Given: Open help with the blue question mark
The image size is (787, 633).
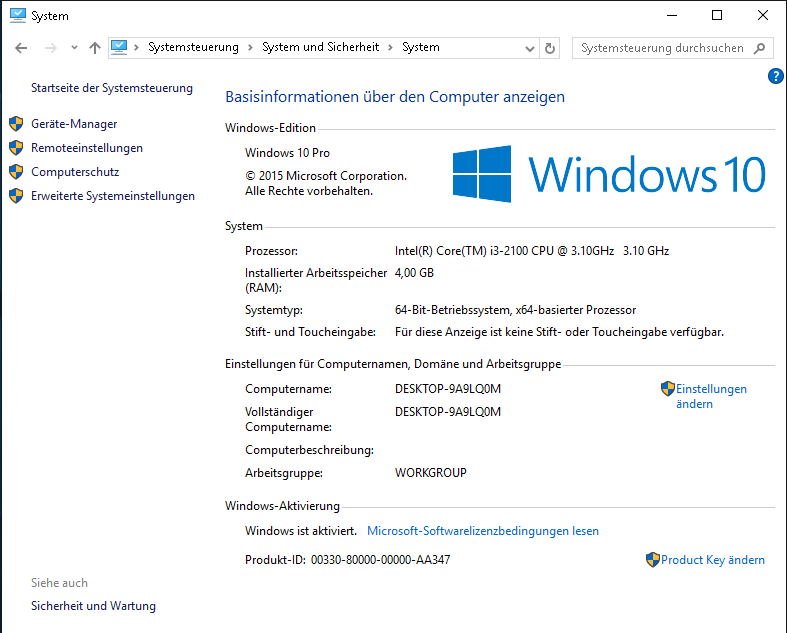Looking at the screenshot, I should (x=775, y=76).
